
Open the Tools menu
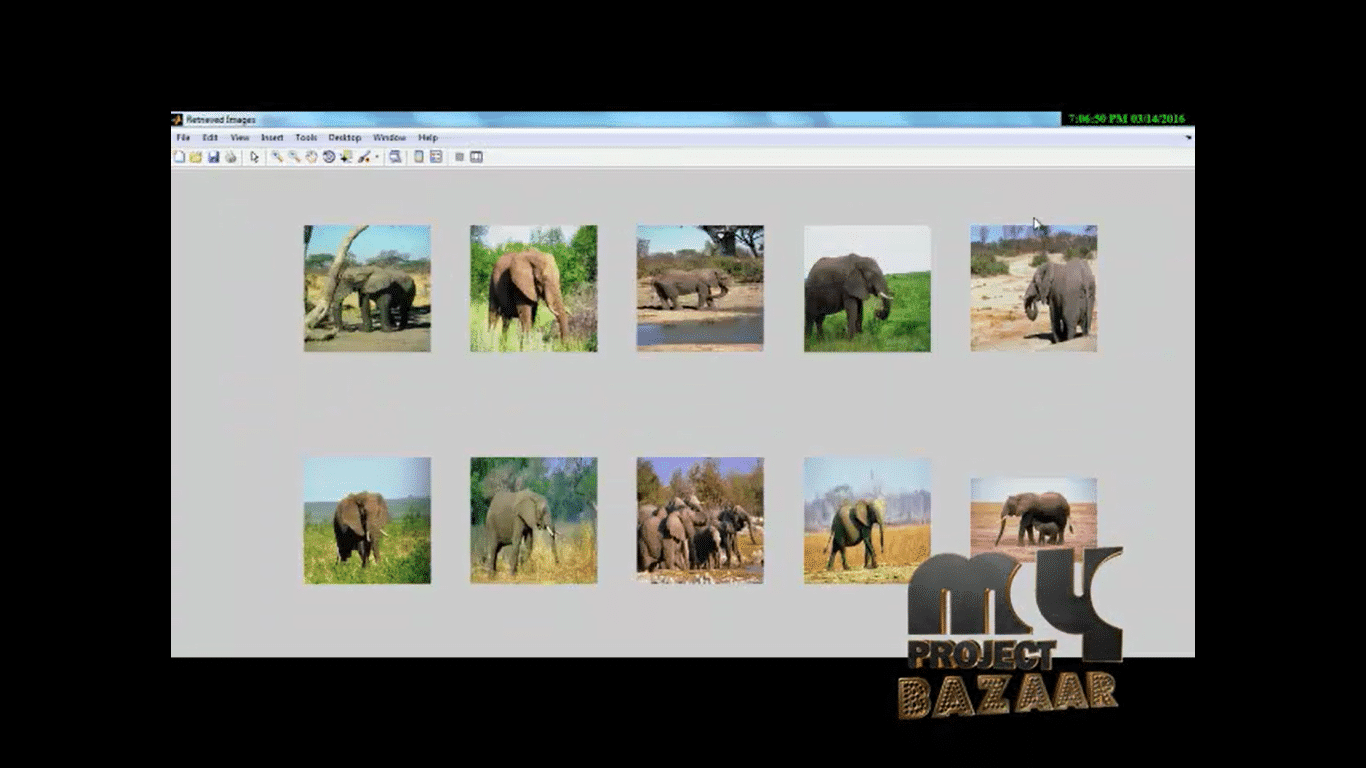pos(306,137)
